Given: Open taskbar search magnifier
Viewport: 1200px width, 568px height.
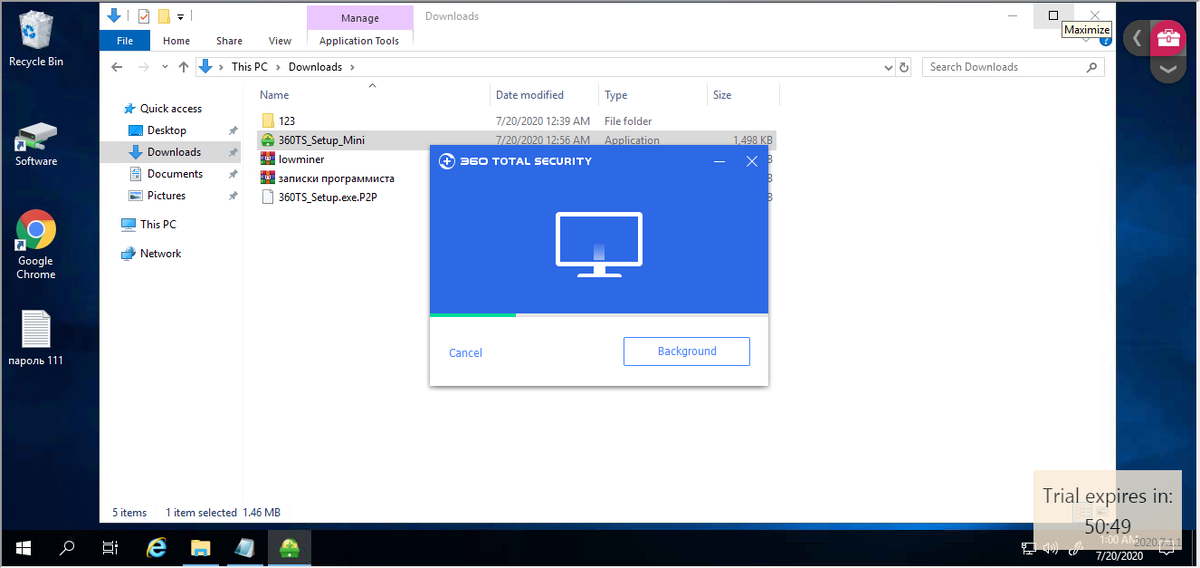Looking at the screenshot, I should pyautogui.click(x=68, y=547).
